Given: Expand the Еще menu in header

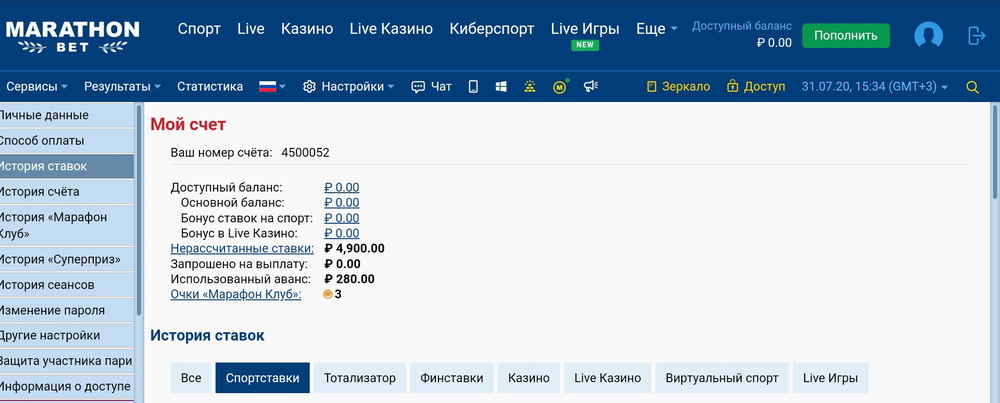Looking at the screenshot, I should [x=657, y=29].
